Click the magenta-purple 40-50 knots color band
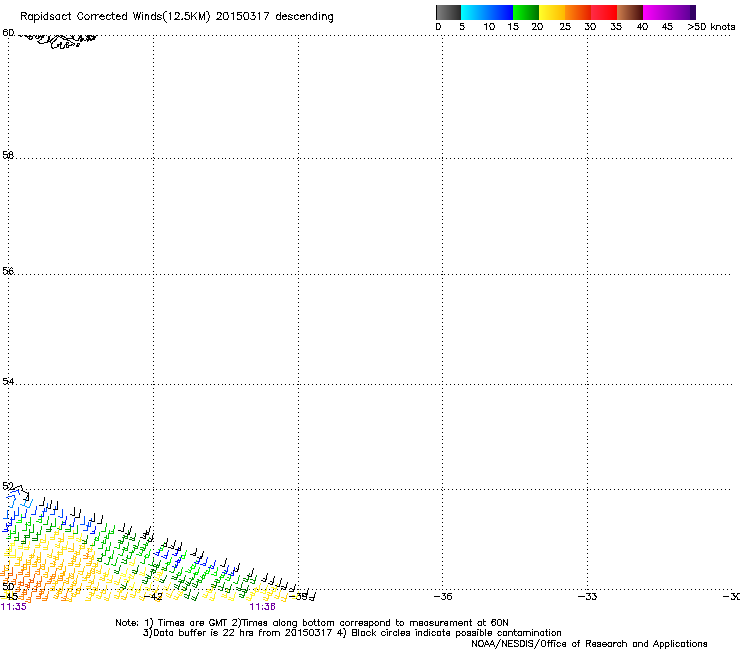Viewport: 740px width, 650px height. point(669,12)
